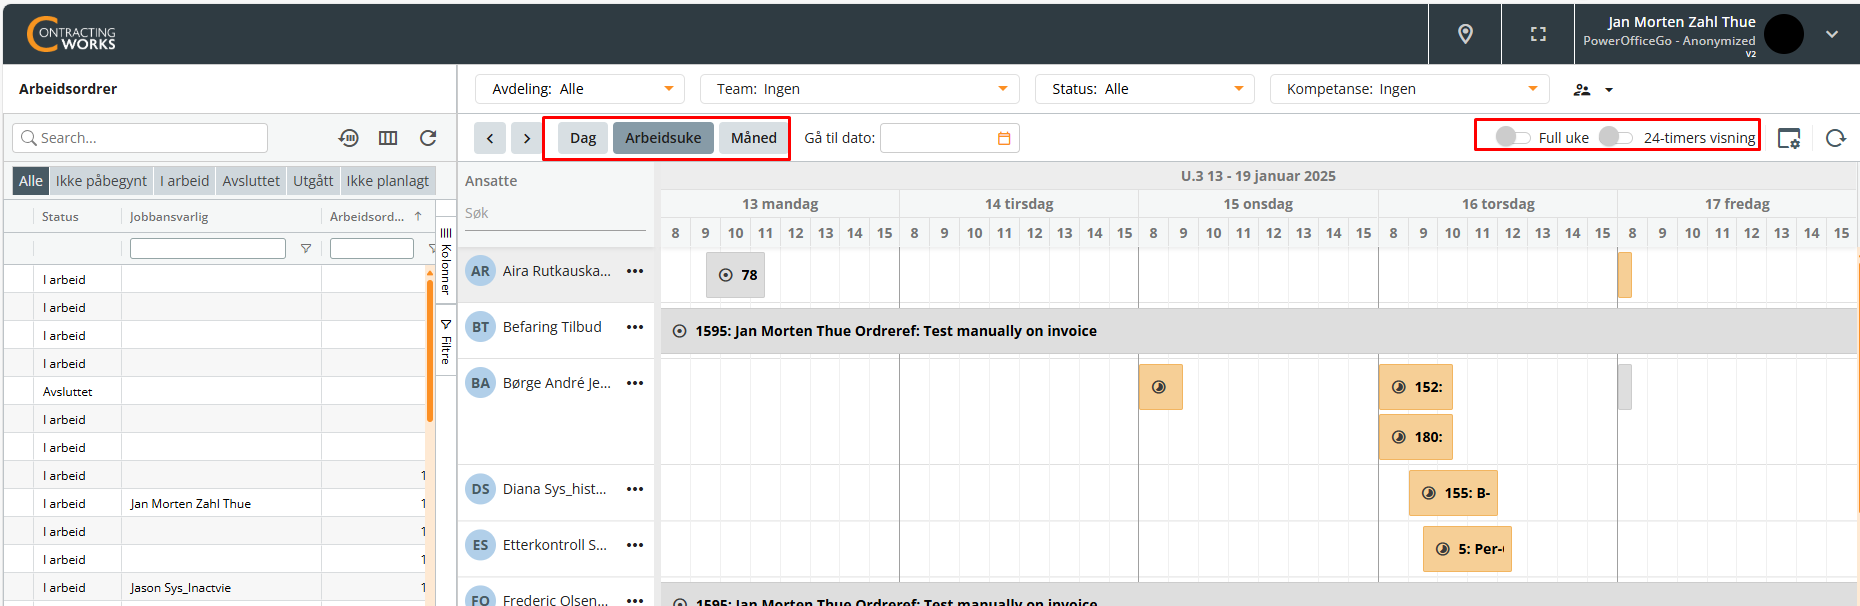Open options menu for Børge André
The height and width of the screenshot is (606, 1860).
click(x=635, y=383)
